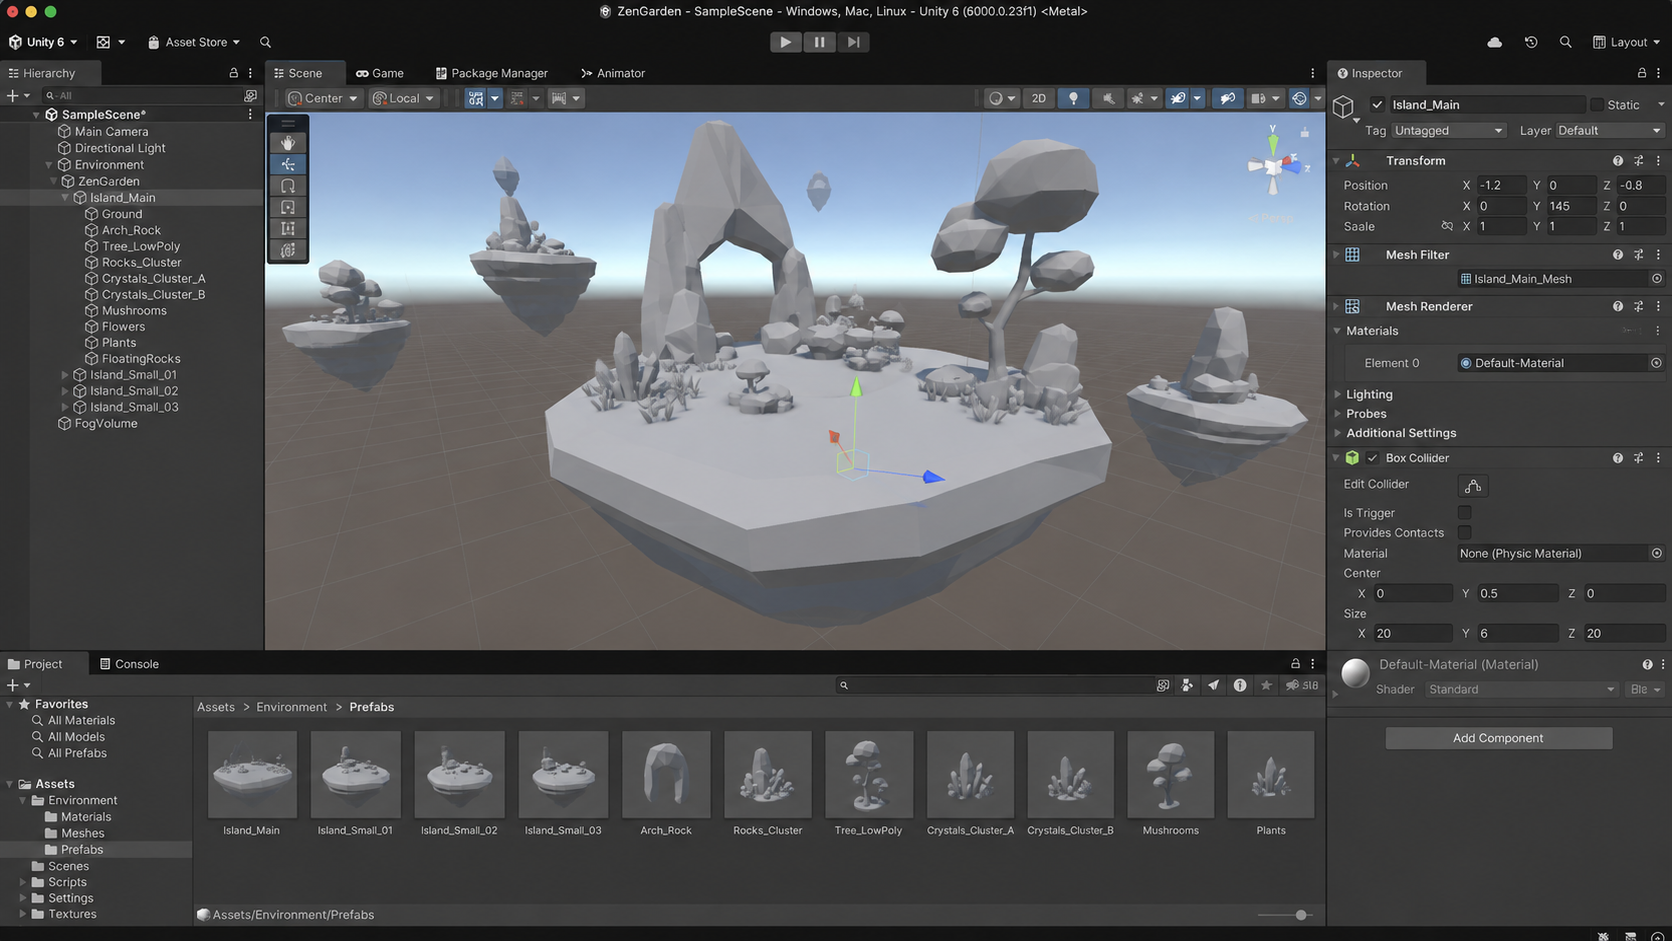1672x941 pixels.
Task: Open the Local handle rotation dropdown
Action: tap(404, 98)
